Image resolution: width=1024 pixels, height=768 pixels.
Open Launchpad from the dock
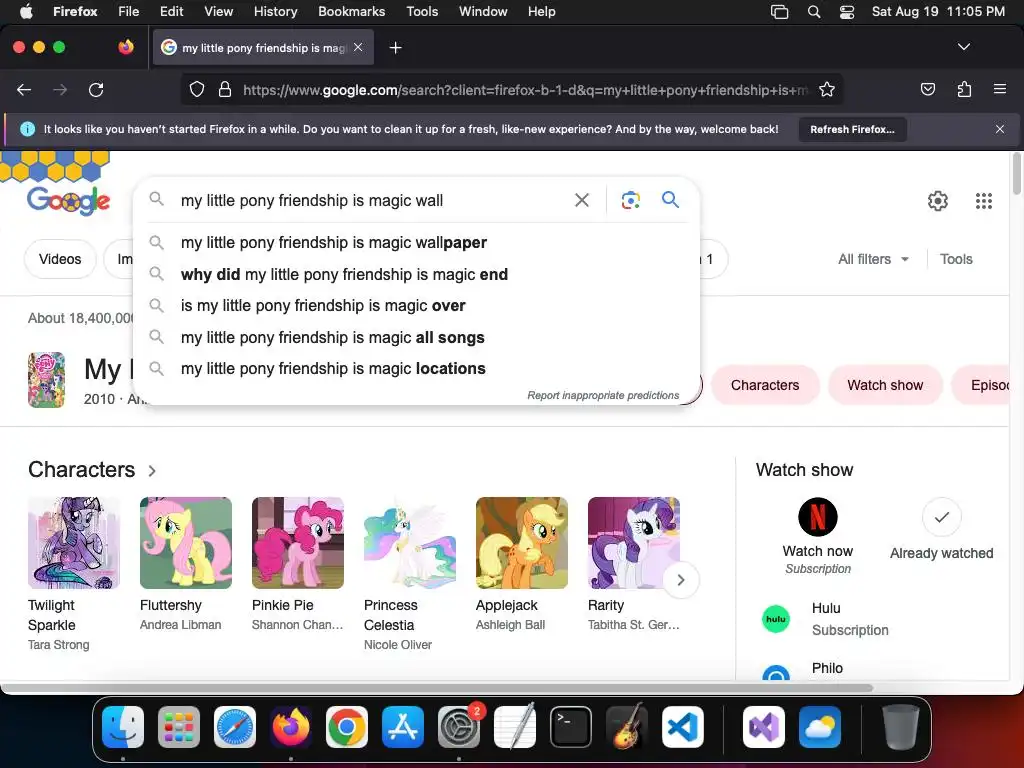coord(179,727)
